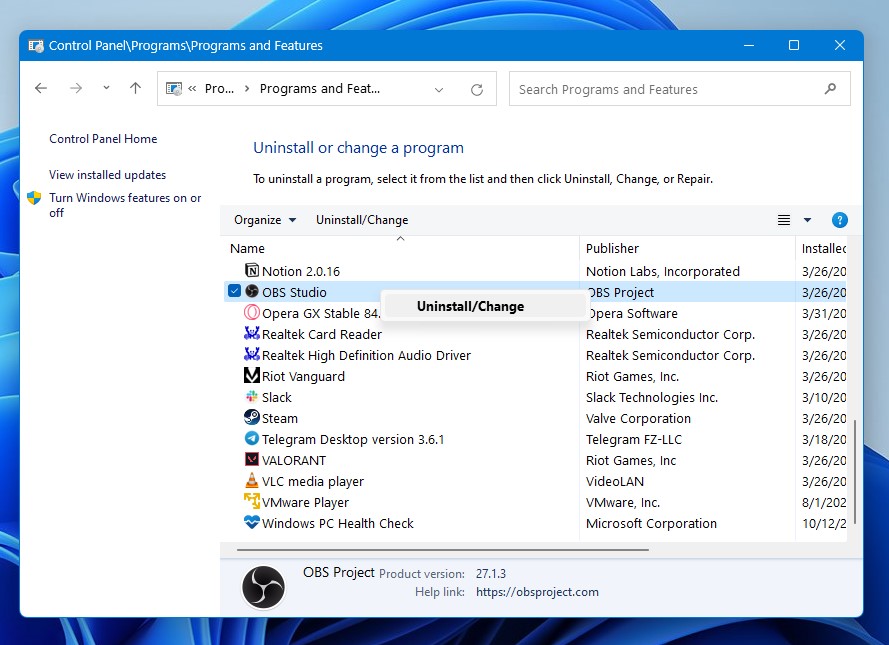Click the Notion app icon in list

coord(252,270)
